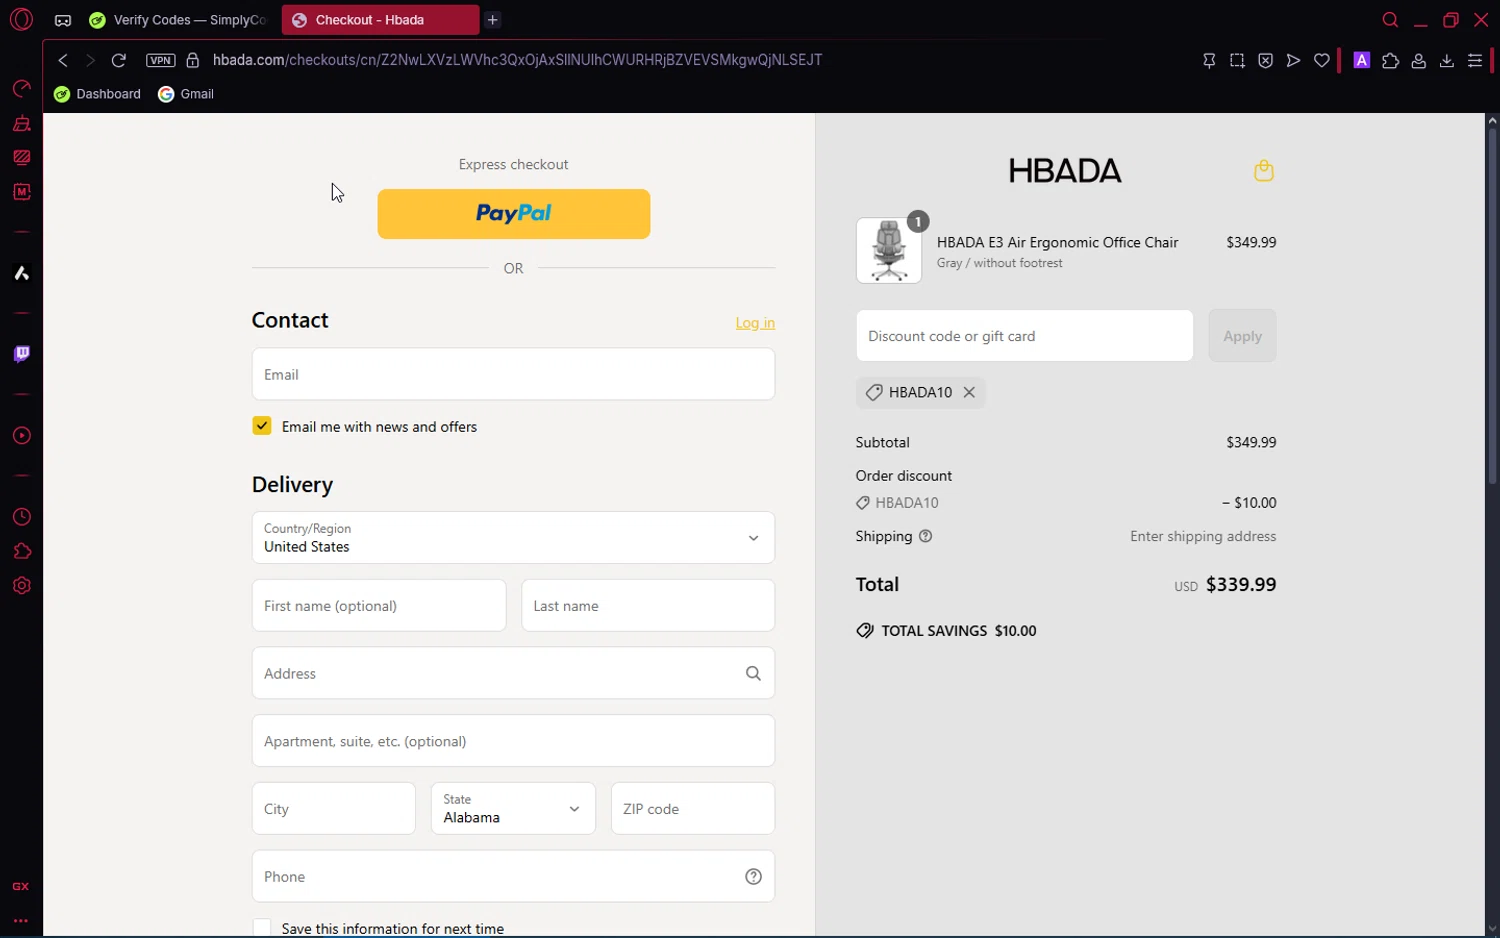Viewport: 1500px width, 938px height.
Task: Open the M-labeled sidebar icon
Action: click(21, 192)
